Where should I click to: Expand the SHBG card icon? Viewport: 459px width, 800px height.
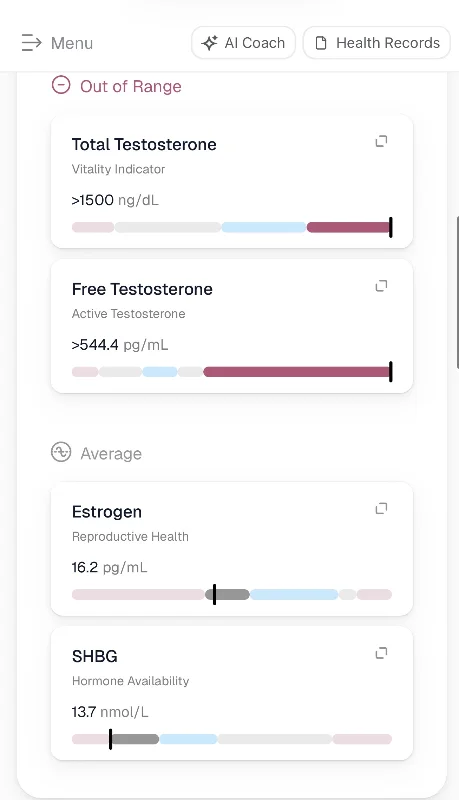point(381,653)
